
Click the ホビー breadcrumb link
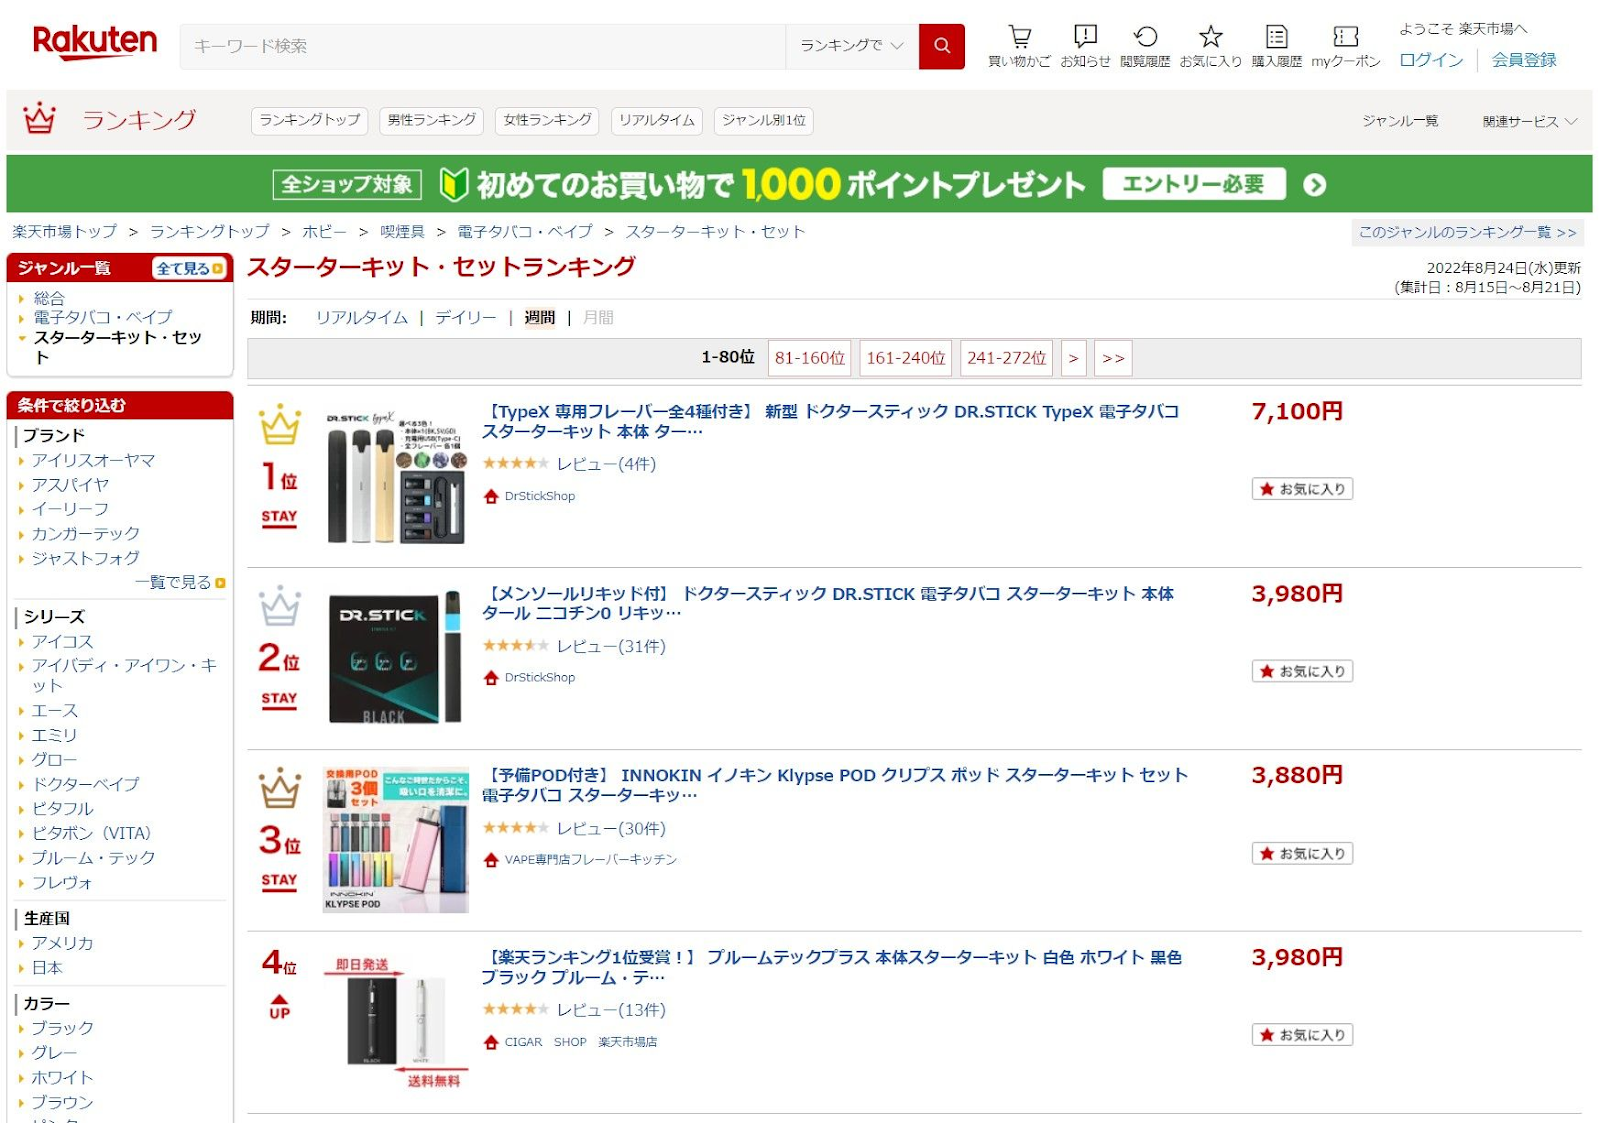click(x=324, y=232)
